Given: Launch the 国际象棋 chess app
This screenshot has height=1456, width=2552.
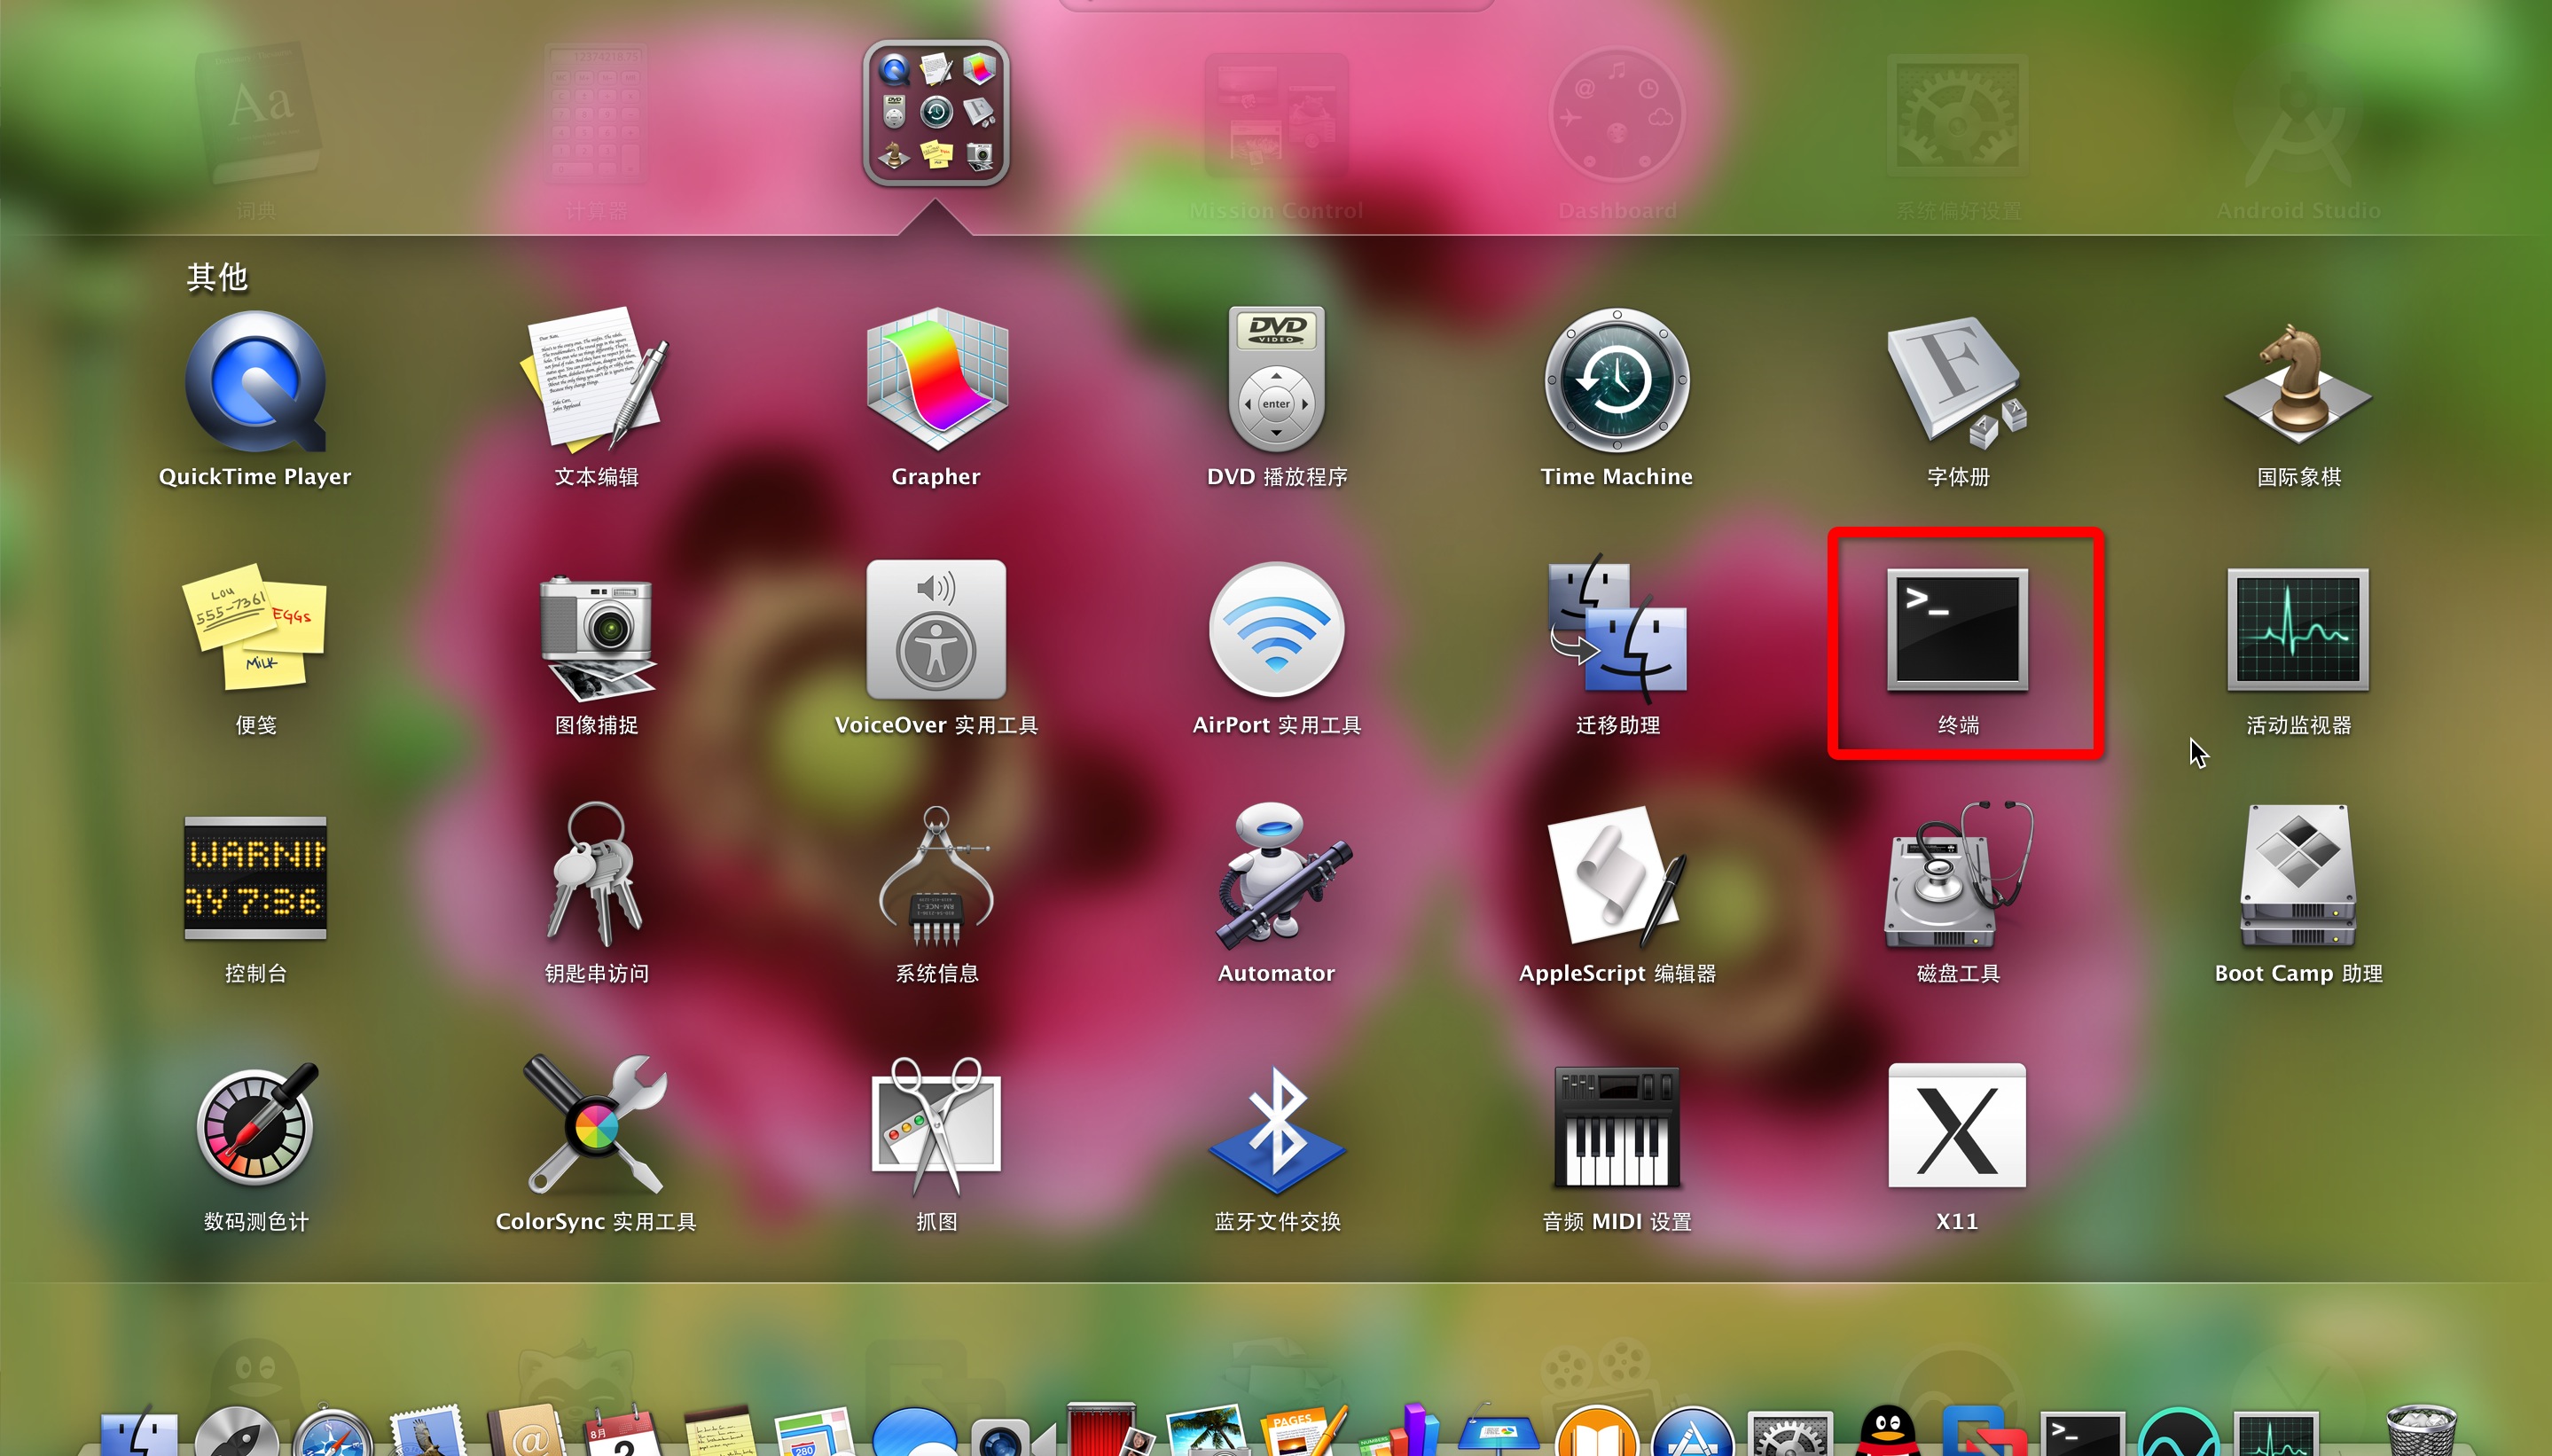Looking at the screenshot, I should pyautogui.click(x=2298, y=384).
